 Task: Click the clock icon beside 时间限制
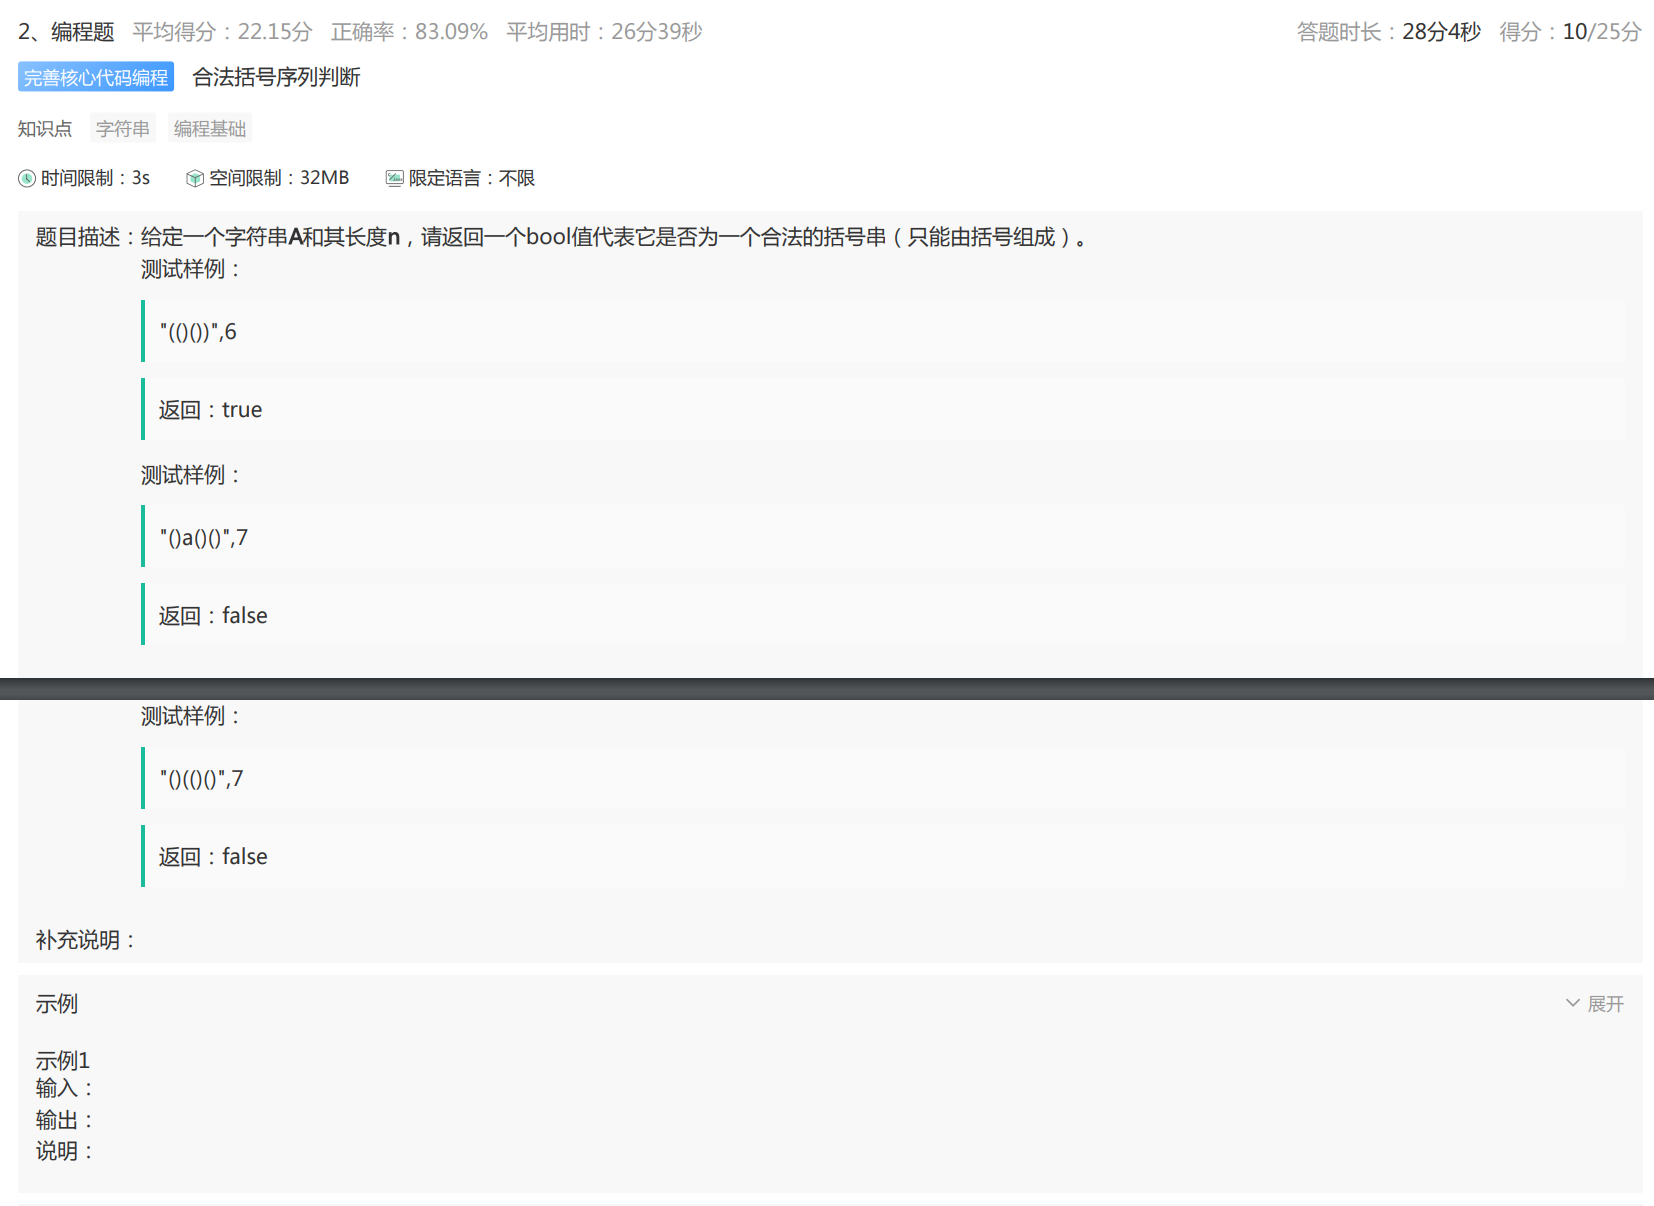tap(27, 178)
